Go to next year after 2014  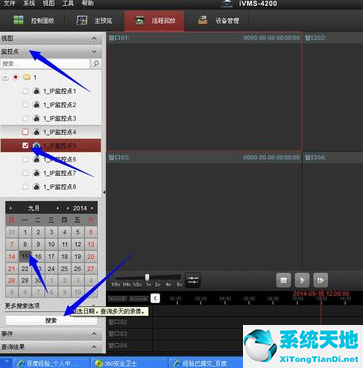coord(92,208)
